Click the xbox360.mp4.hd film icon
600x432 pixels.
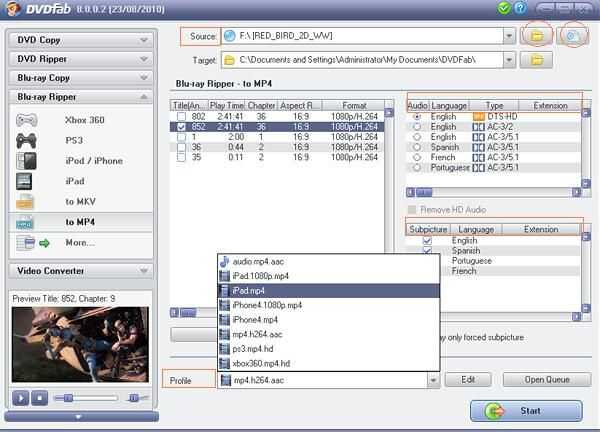pyautogui.click(x=225, y=364)
